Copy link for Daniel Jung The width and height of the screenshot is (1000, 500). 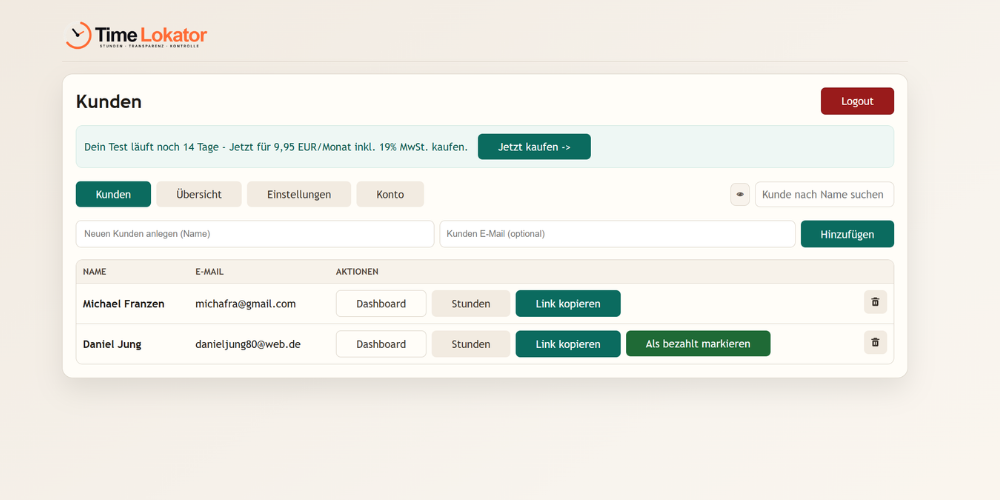568,344
